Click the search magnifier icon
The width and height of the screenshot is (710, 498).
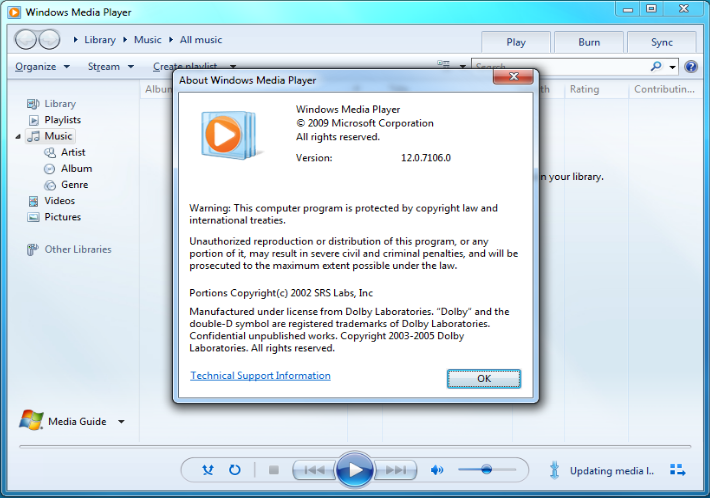pyautogui.click(x=656, y=67)
